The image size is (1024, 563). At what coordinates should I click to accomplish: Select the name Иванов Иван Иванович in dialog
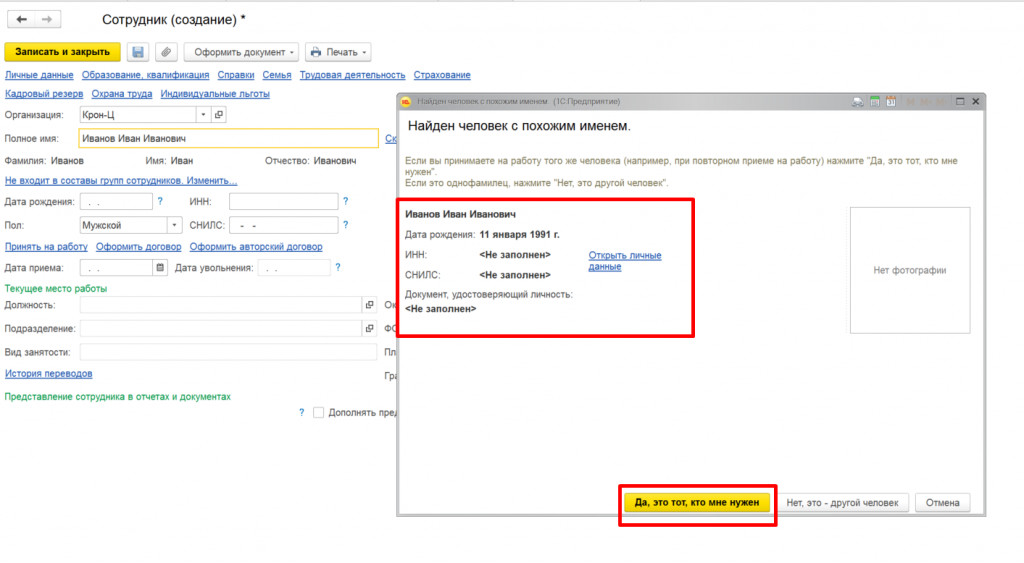click(460, 214)
